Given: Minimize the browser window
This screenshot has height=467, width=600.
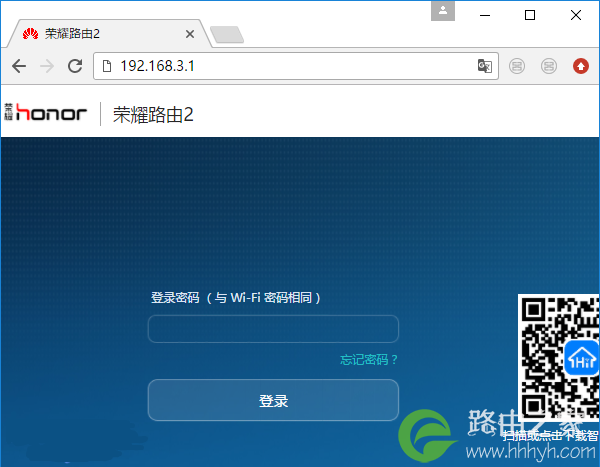Looking at the screenshot, I should [485, 15].
